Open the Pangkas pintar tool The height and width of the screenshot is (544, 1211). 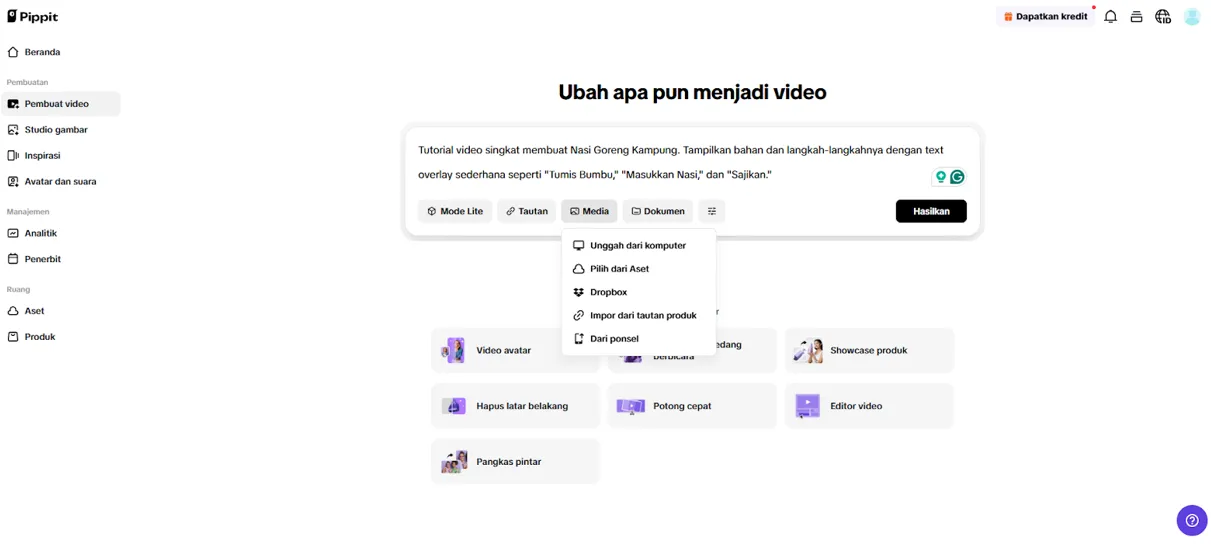[x=515, y=461]
